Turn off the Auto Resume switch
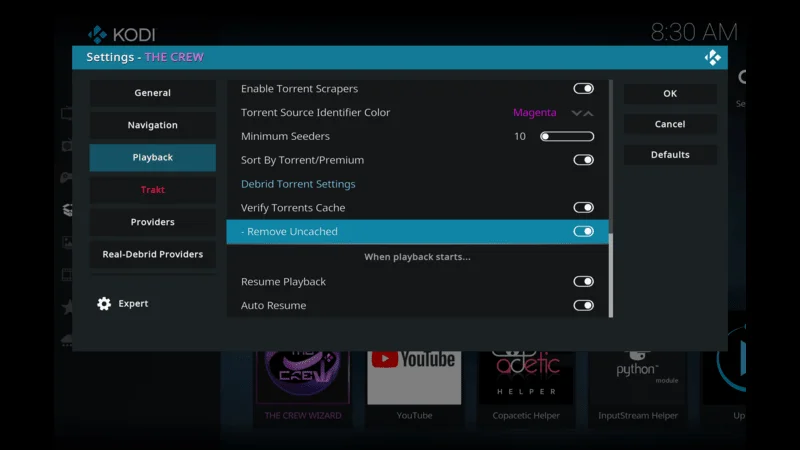 pos(583,306)
